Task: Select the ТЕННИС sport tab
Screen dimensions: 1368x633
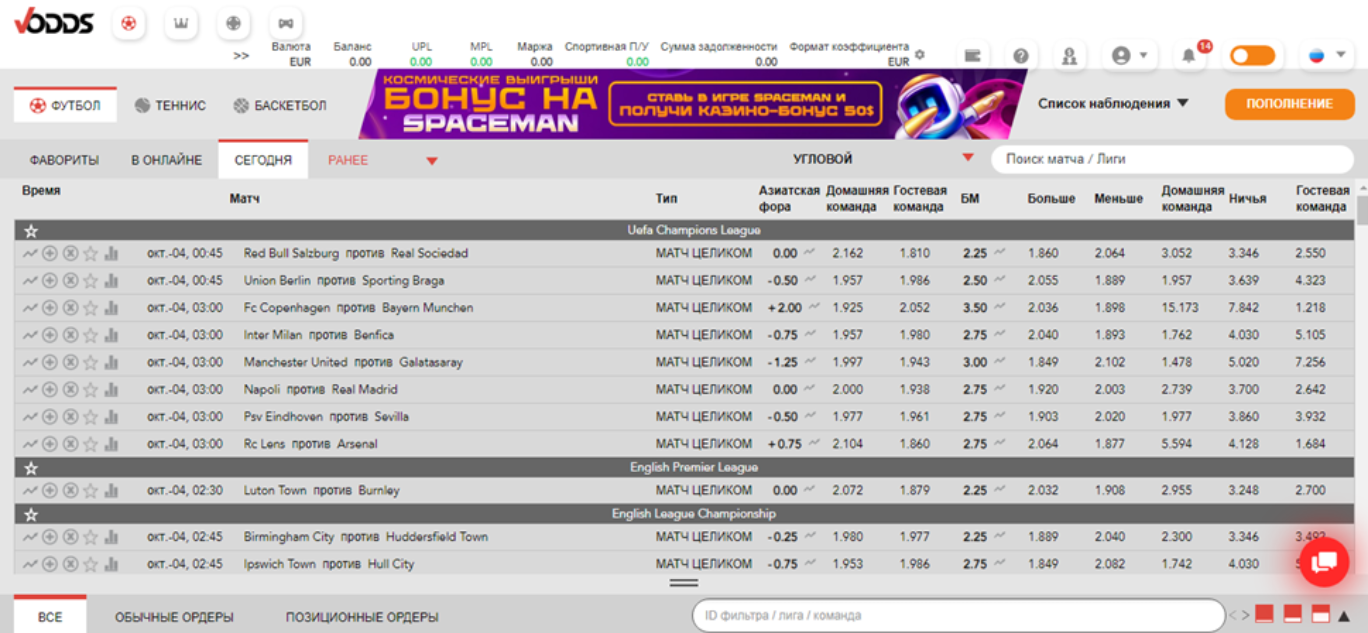Action: [170, 105]
